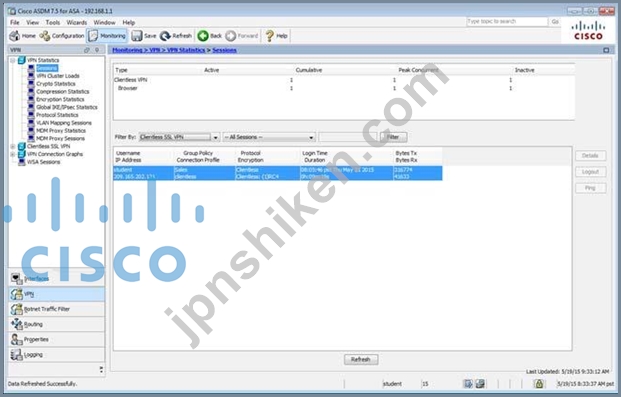Open the File menu
Viewport: 621px width, 397px height.
[15, 22]
